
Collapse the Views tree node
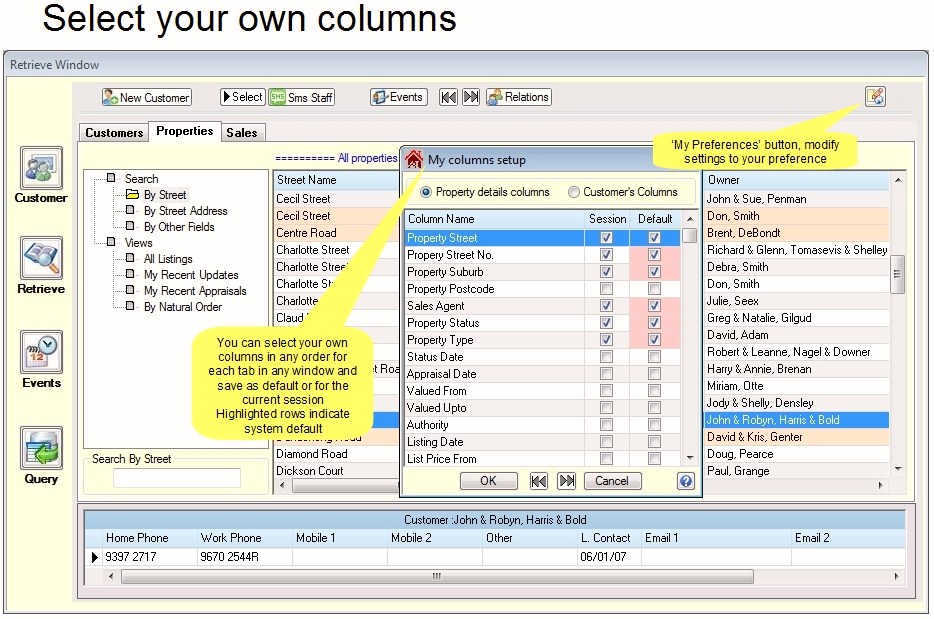click(110, 242)
